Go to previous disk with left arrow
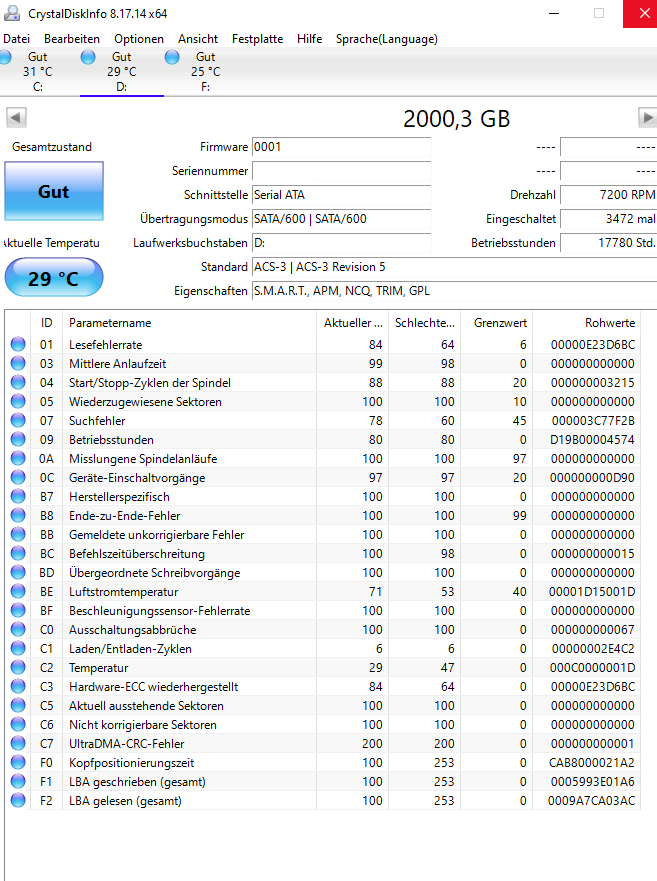 coord(16,118)
